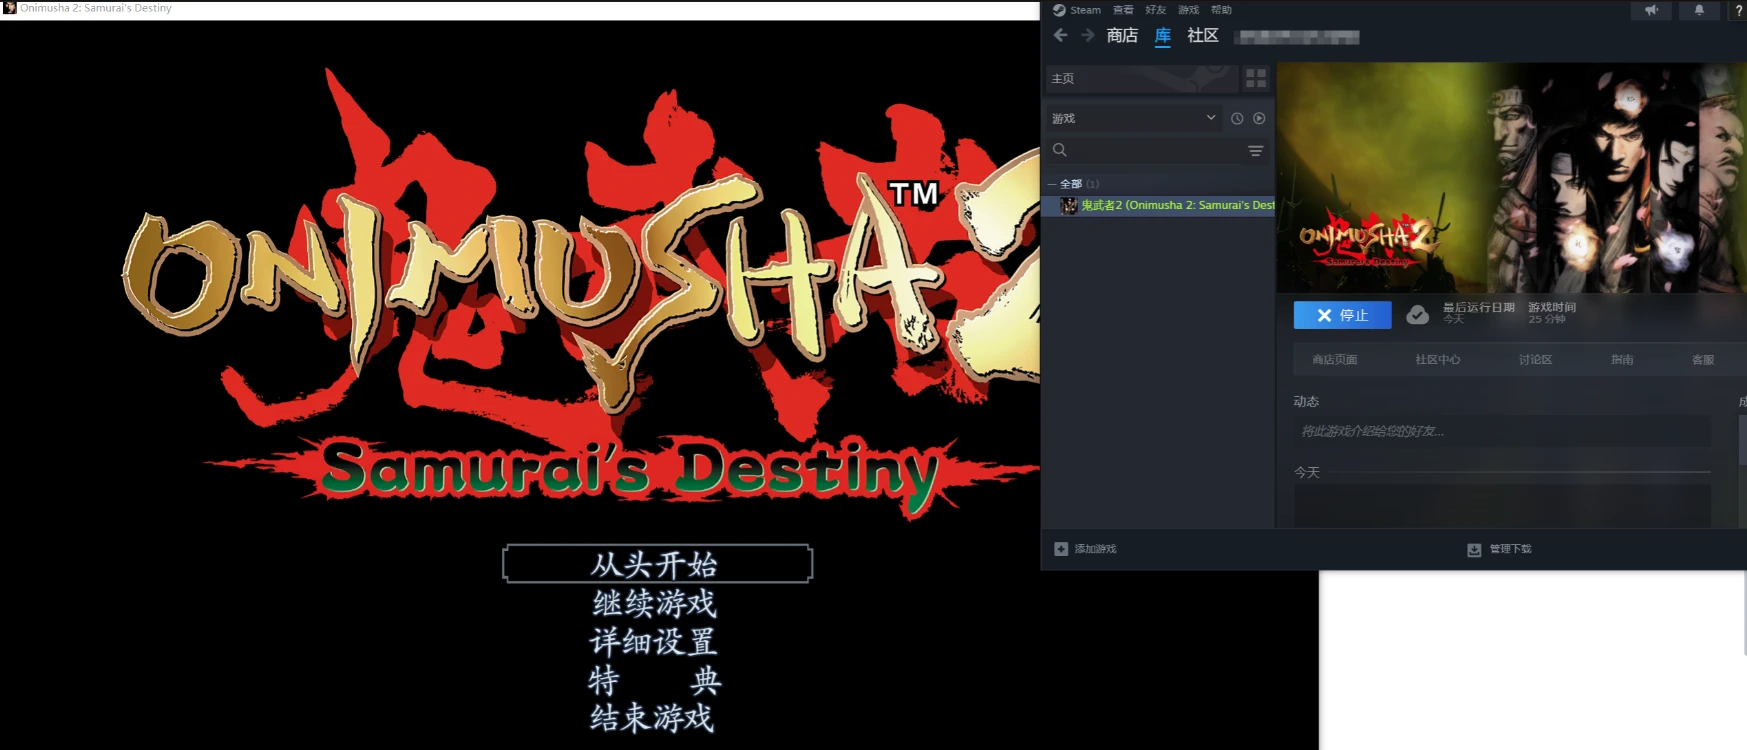The height and width of the screenshot is (750, 1747).
Task: Switch to the 库 library tab
Action: [1163, 36]
